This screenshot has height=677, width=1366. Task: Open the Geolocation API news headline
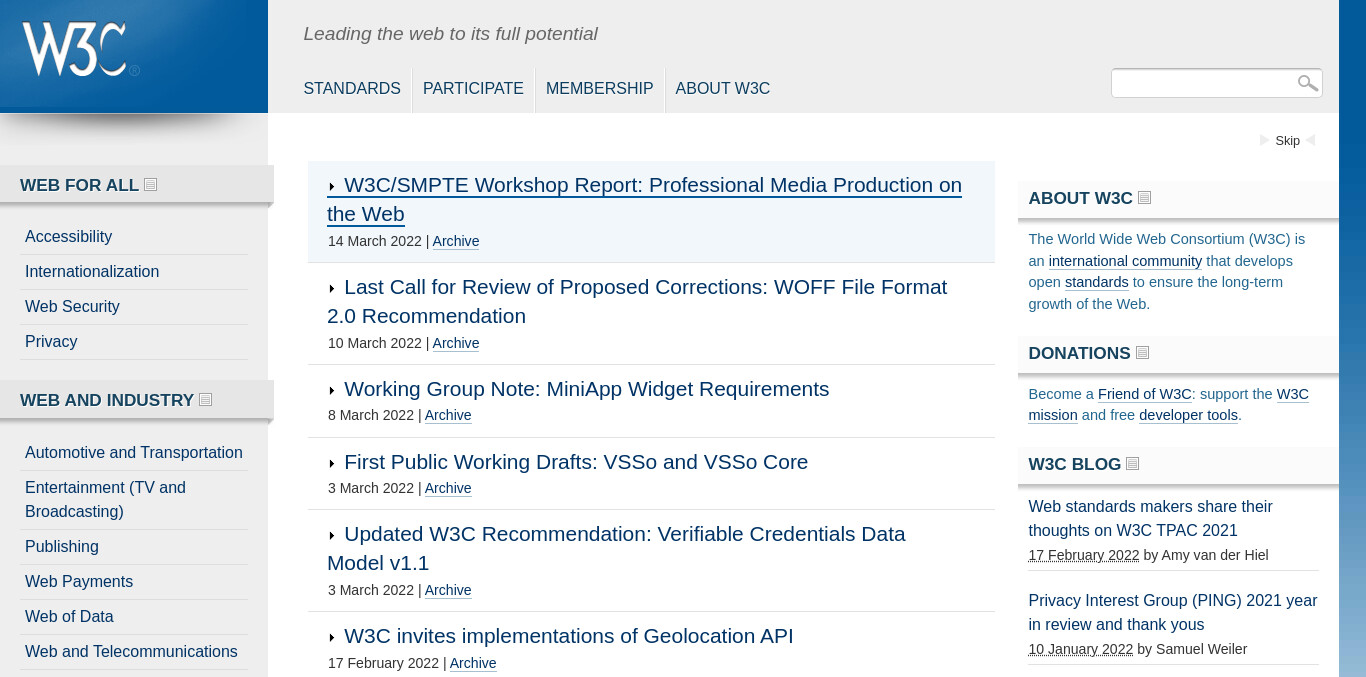(x=568, y=636)
